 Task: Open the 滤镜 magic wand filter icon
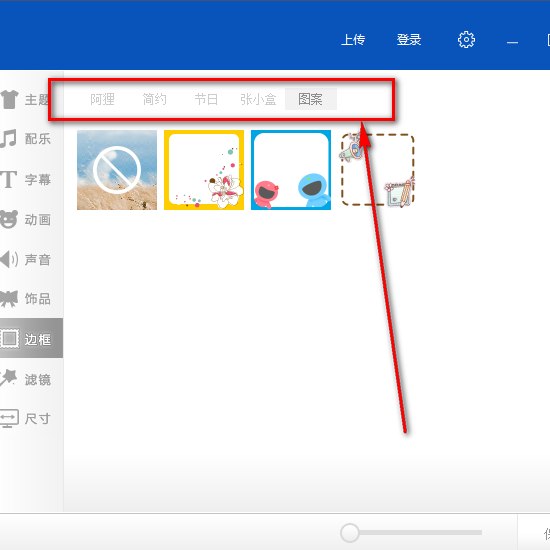coord(8,378)
